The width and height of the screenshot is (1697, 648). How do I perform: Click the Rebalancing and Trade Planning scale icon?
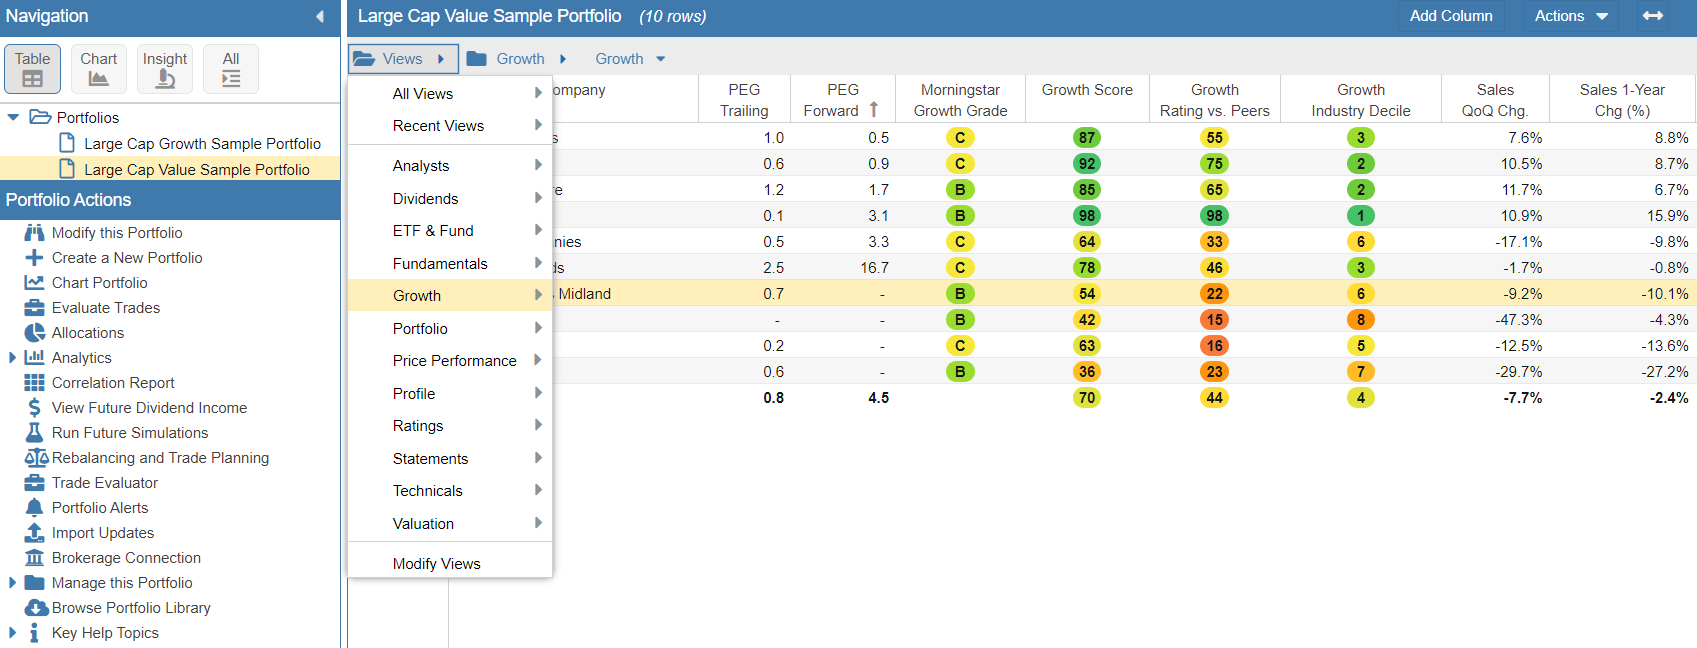click(36, 458)
